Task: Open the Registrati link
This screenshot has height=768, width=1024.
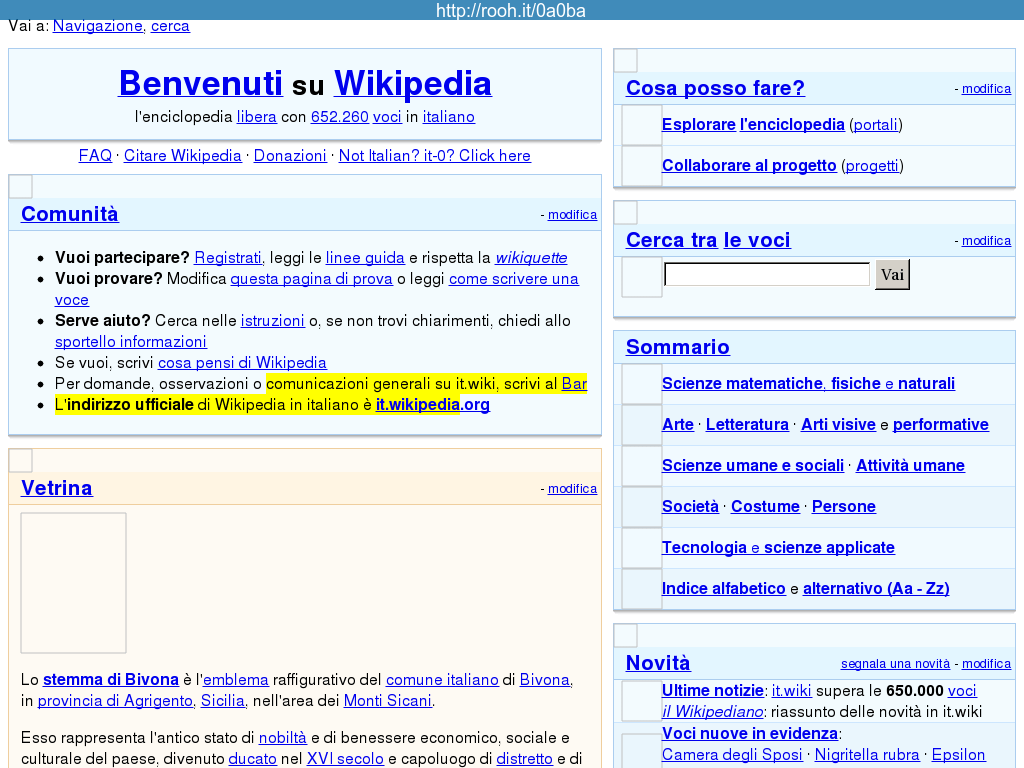Action: [x=228, y=257]
